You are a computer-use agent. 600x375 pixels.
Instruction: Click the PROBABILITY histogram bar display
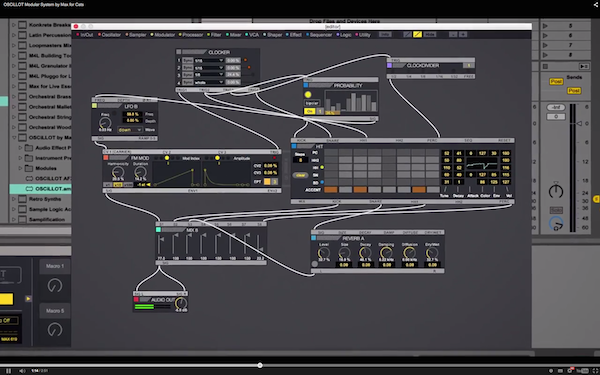click(x=351, y=101)
